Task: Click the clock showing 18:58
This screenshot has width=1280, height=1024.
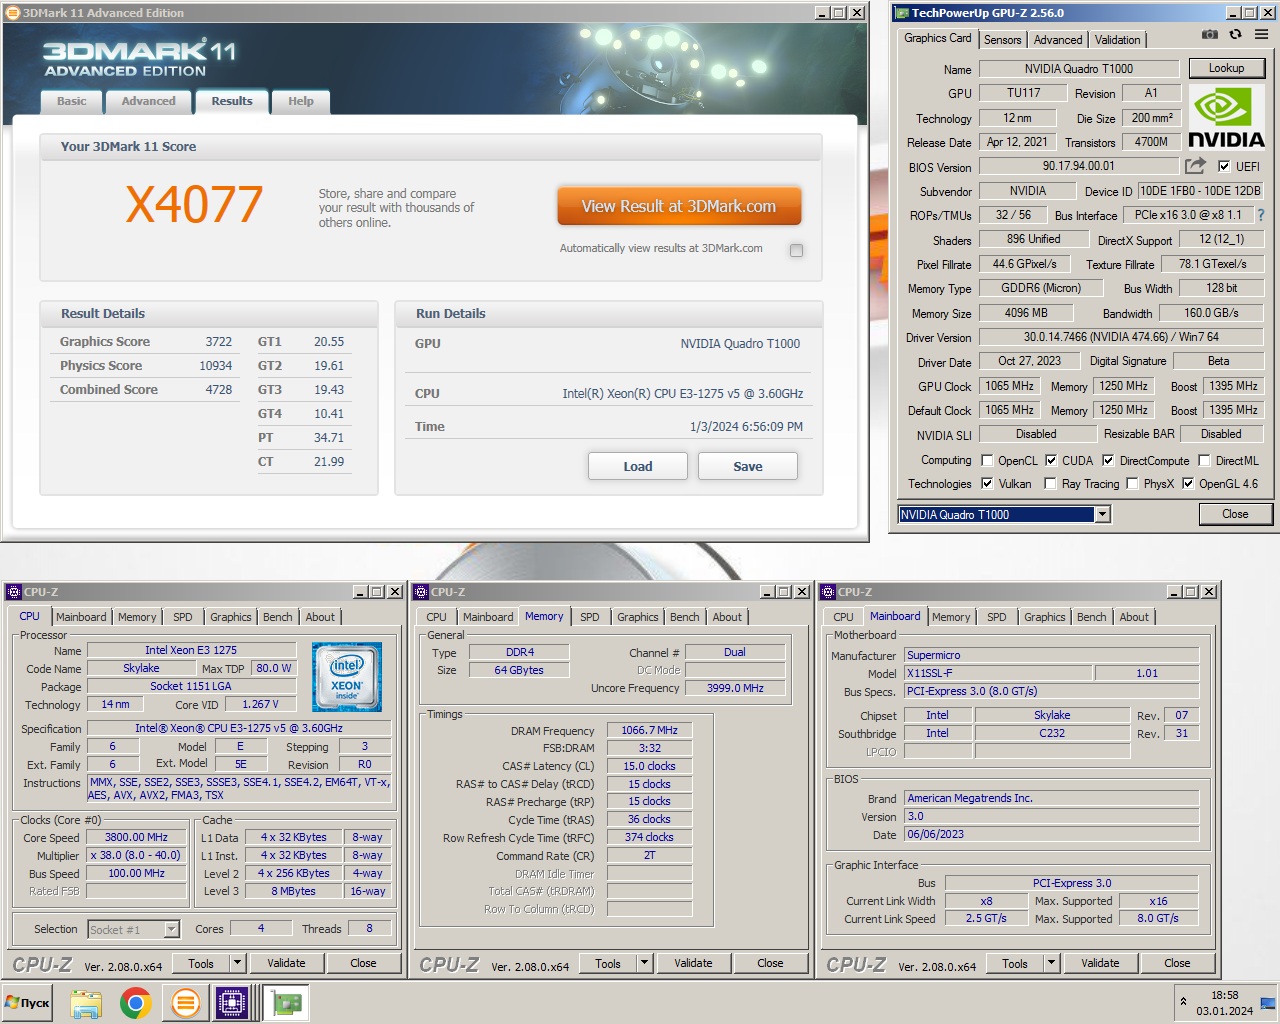Action: 1224,995
